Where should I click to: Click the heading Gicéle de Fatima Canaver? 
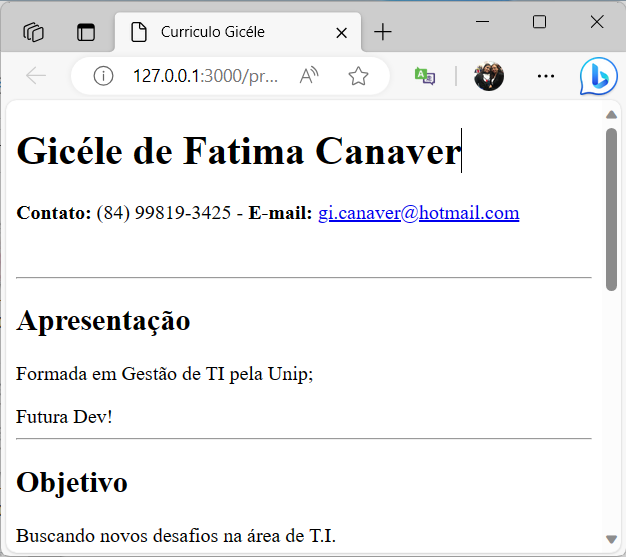(x=239, y=151)
